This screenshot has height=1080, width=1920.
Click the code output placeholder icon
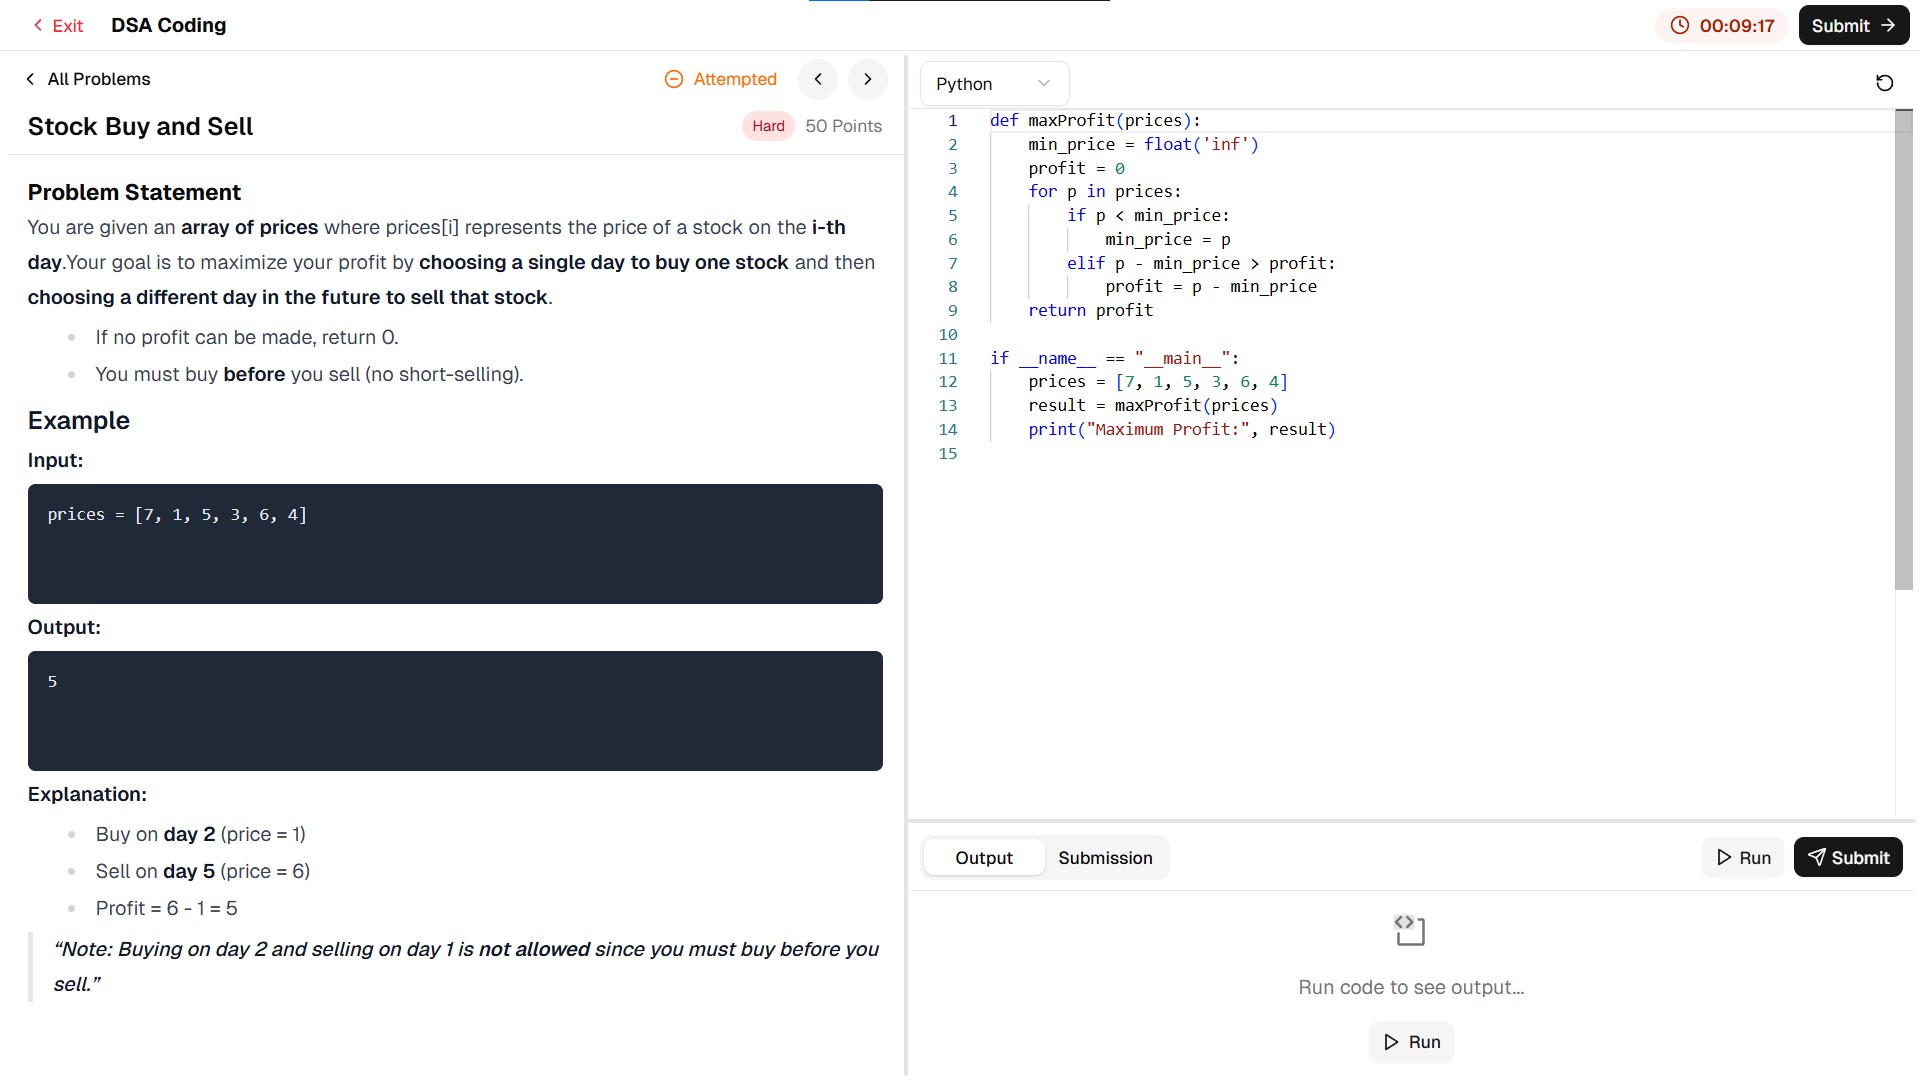(x=1410, y=930)
